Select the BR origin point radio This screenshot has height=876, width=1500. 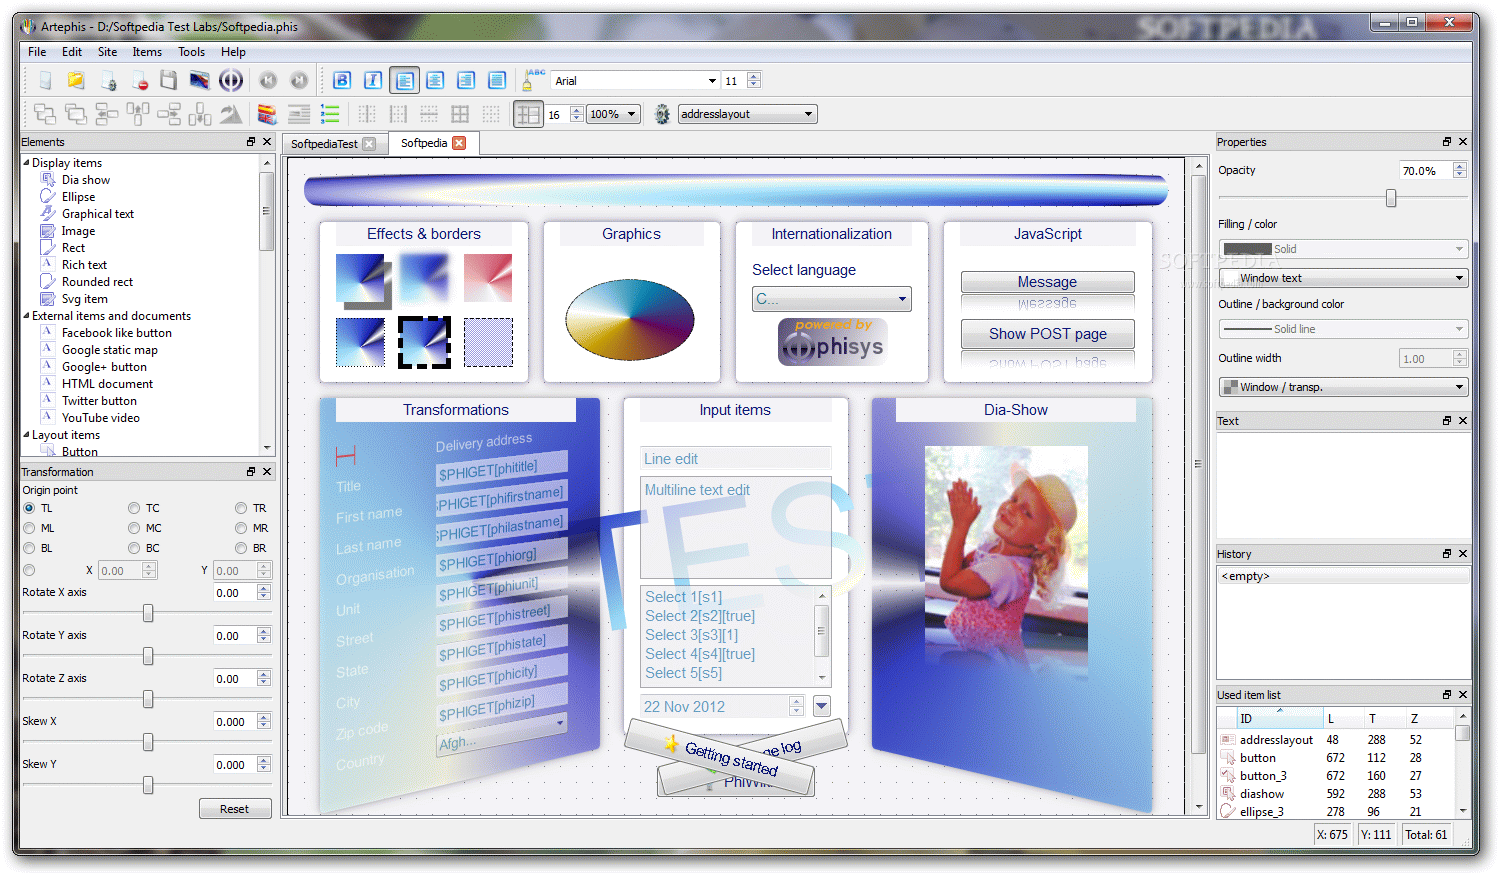(x=241, y=548)
